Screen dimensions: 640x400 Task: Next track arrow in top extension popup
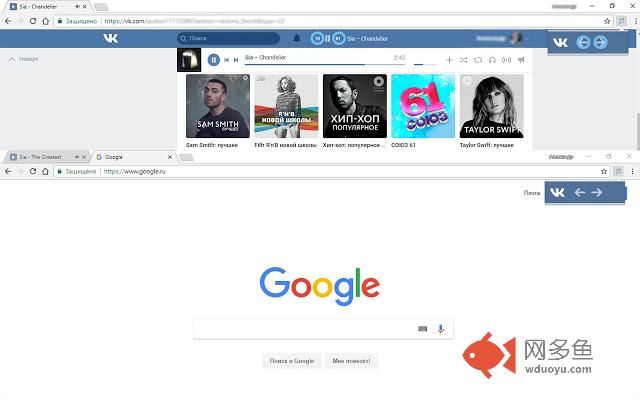pos(600,42)
